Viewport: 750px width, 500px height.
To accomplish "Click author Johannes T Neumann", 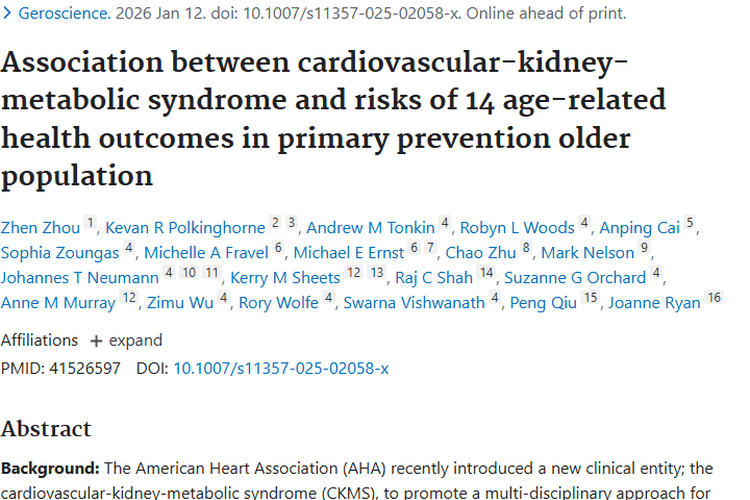I will (80, 278).
